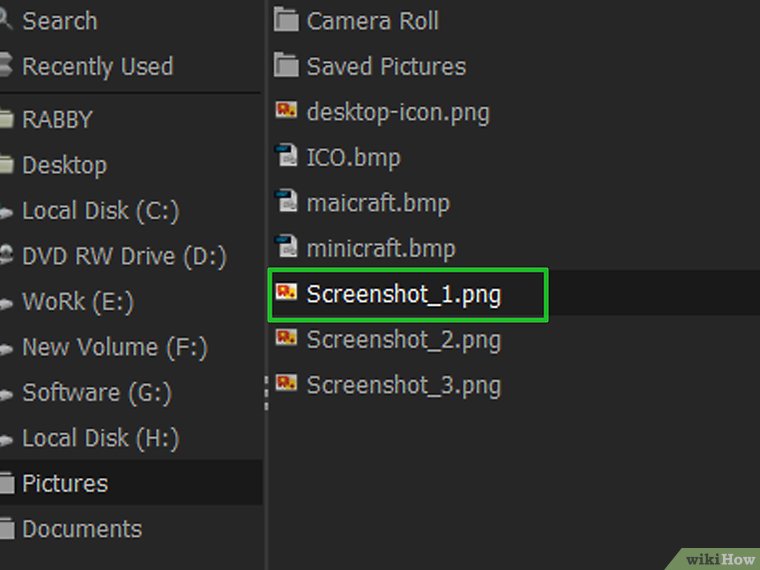This screenshot has height=570, width=760.
Task: Click the Screenshot_3.png file icon
Action: [x=287, y=384]
